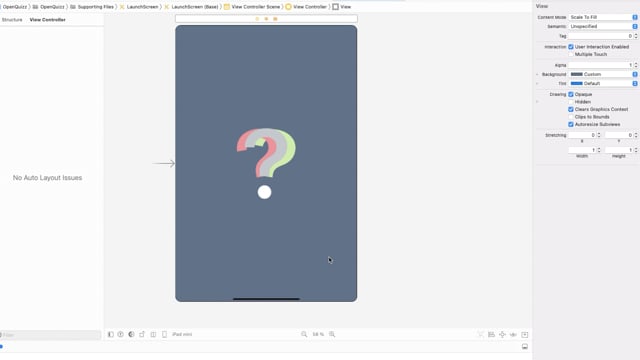
Task: Enable the Multiple Touch checkbox
Action: (571, 54)
